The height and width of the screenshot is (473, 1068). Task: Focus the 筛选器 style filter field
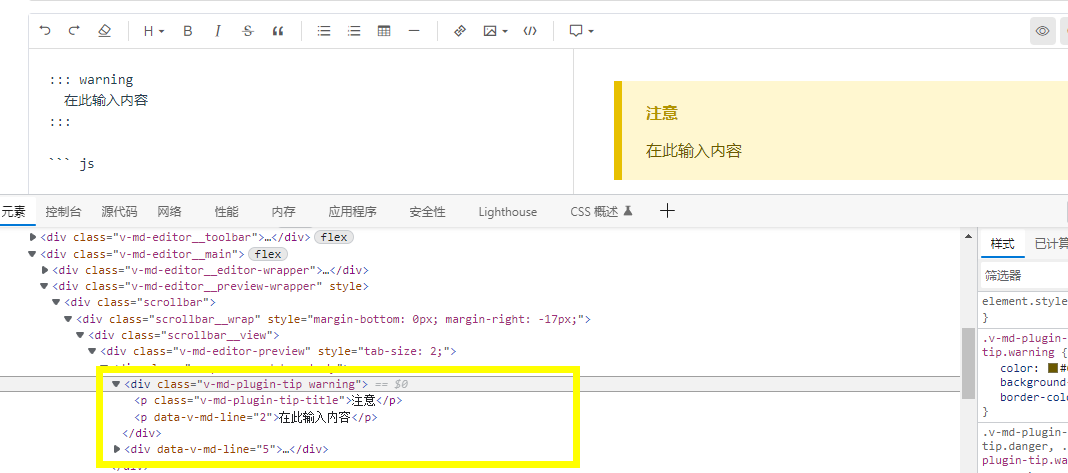click(x=1024, y=276)
